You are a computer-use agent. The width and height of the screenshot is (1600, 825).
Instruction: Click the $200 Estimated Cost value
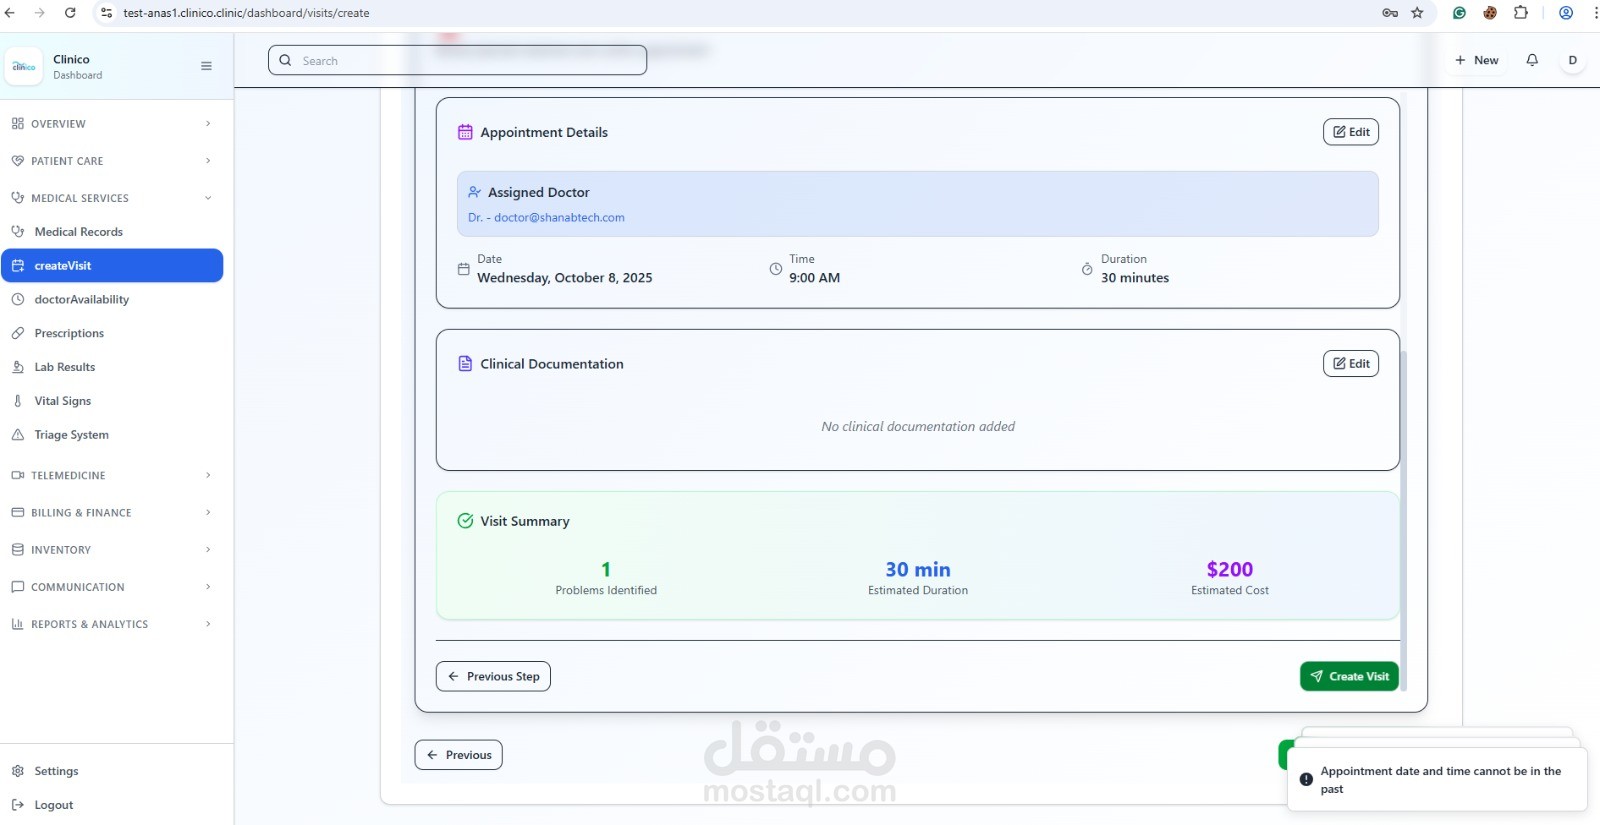1229,569
